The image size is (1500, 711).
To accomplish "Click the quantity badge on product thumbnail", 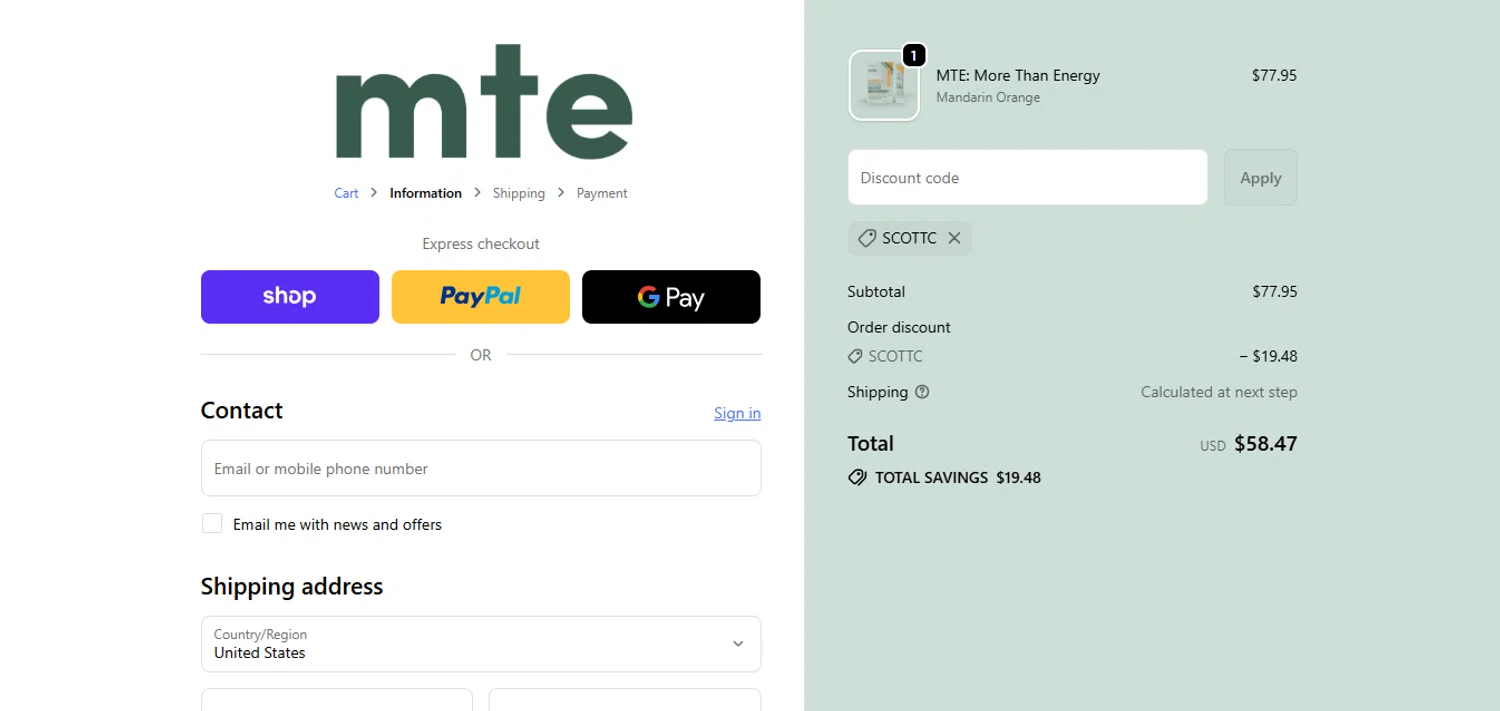I will [913, 55].
